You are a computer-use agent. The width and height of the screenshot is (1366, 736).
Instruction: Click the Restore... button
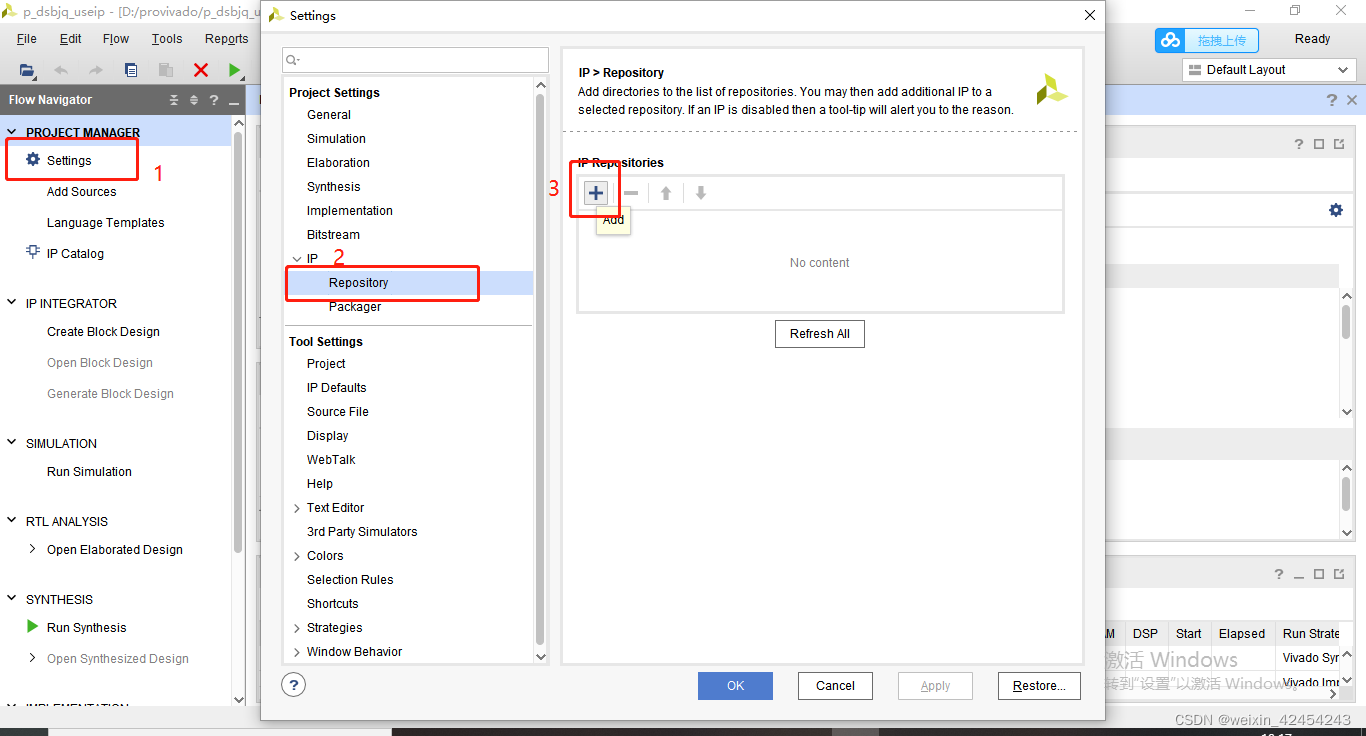click(1039, 686)
